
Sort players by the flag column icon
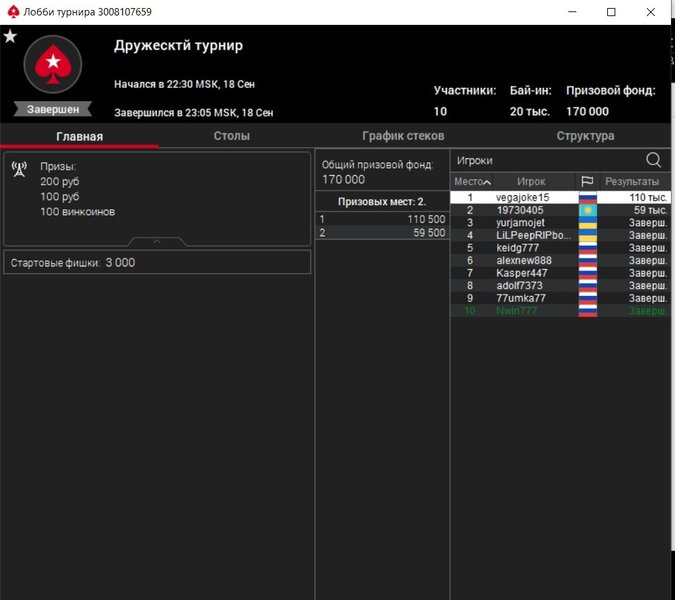(587, 182)
